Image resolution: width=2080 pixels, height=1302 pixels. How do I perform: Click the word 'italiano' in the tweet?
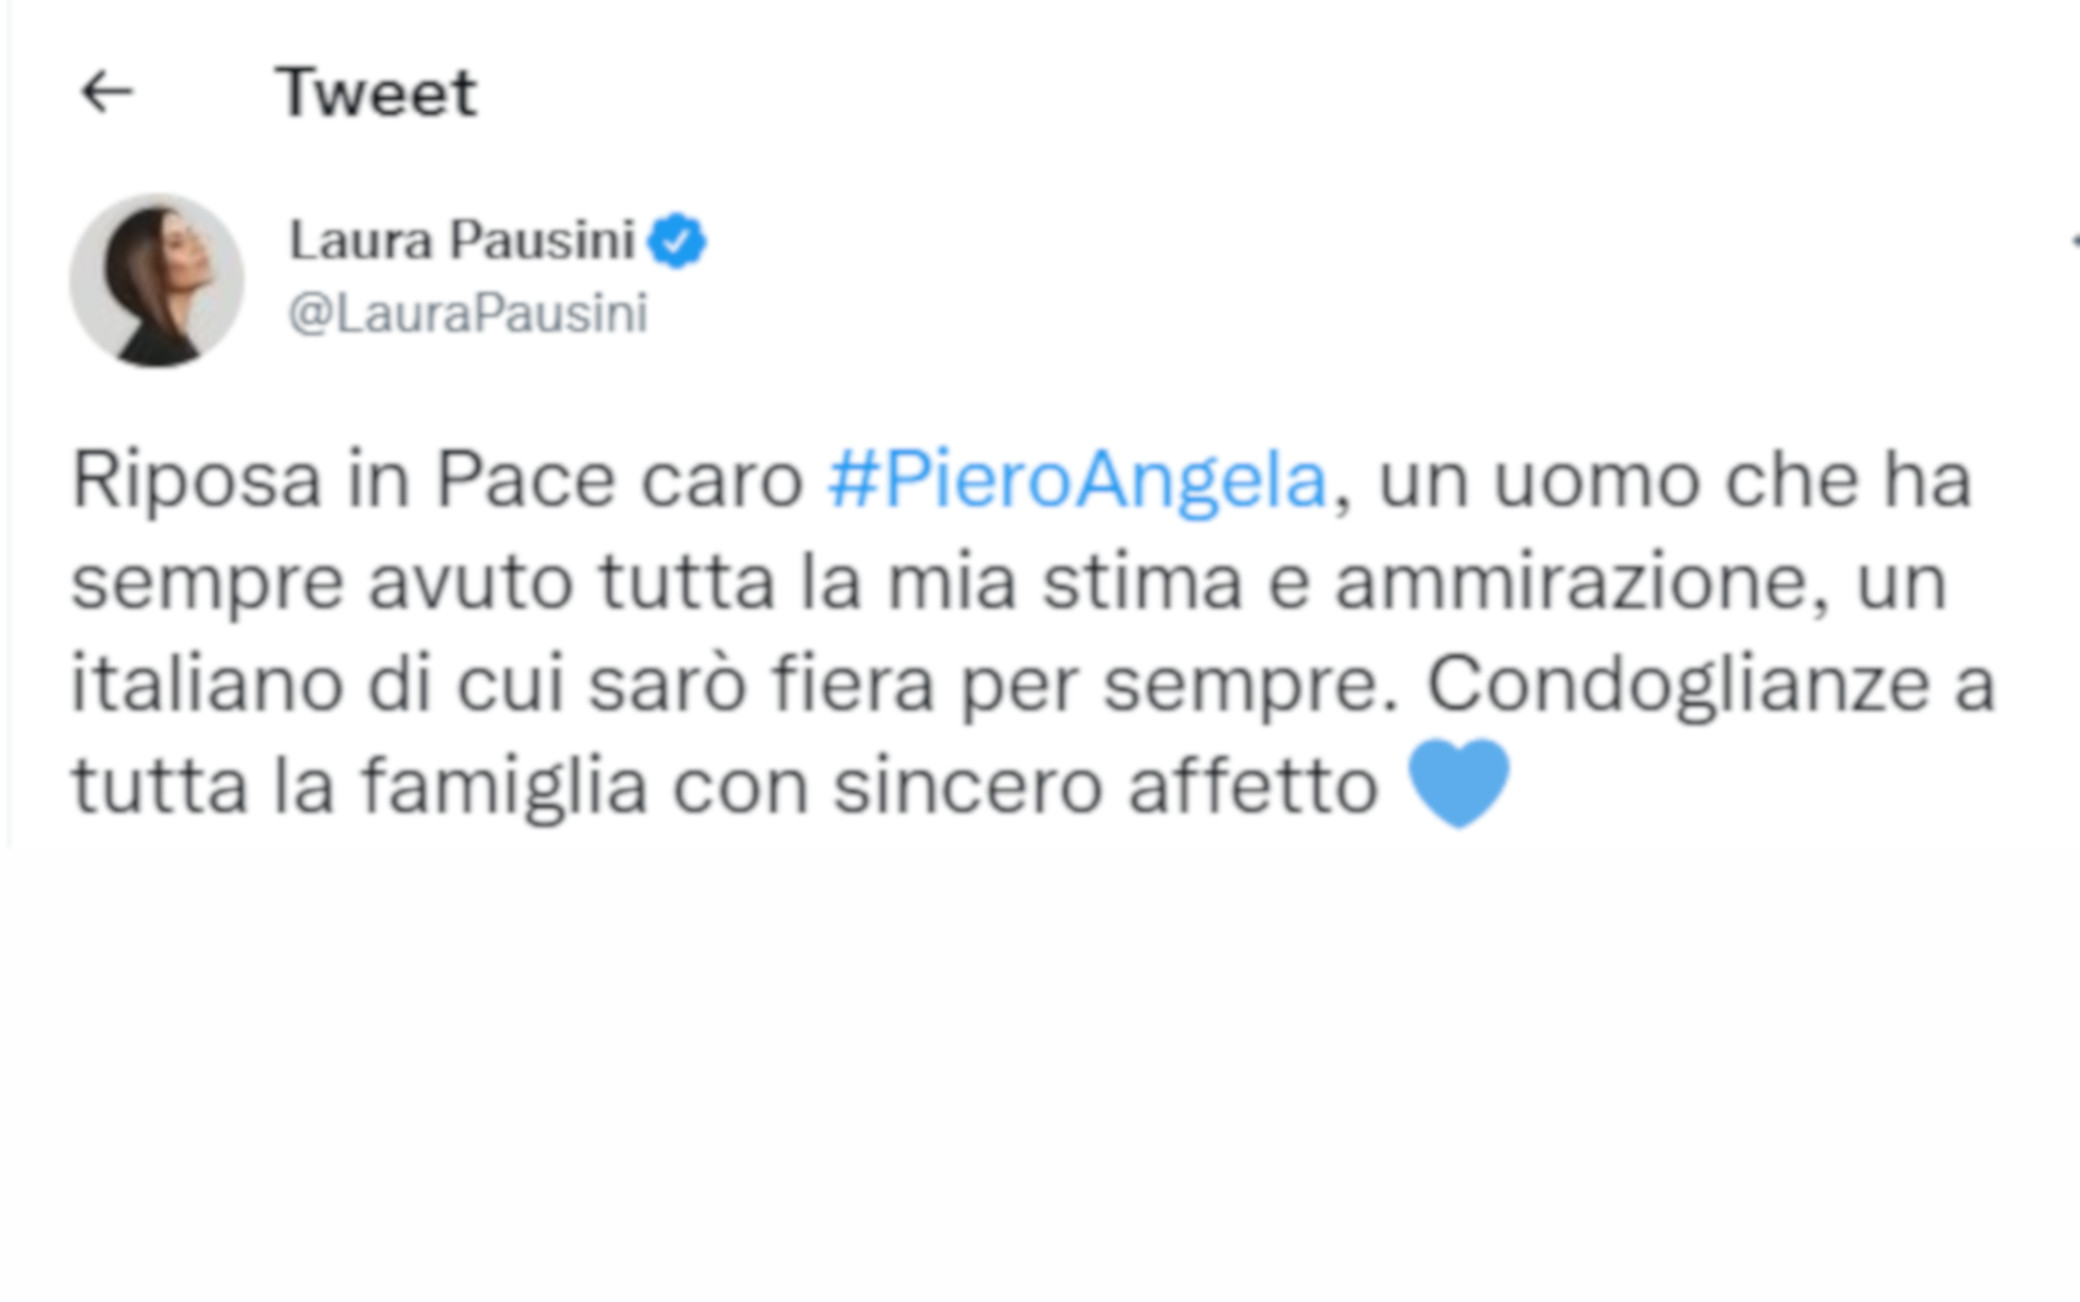click(x=207, y=685)
